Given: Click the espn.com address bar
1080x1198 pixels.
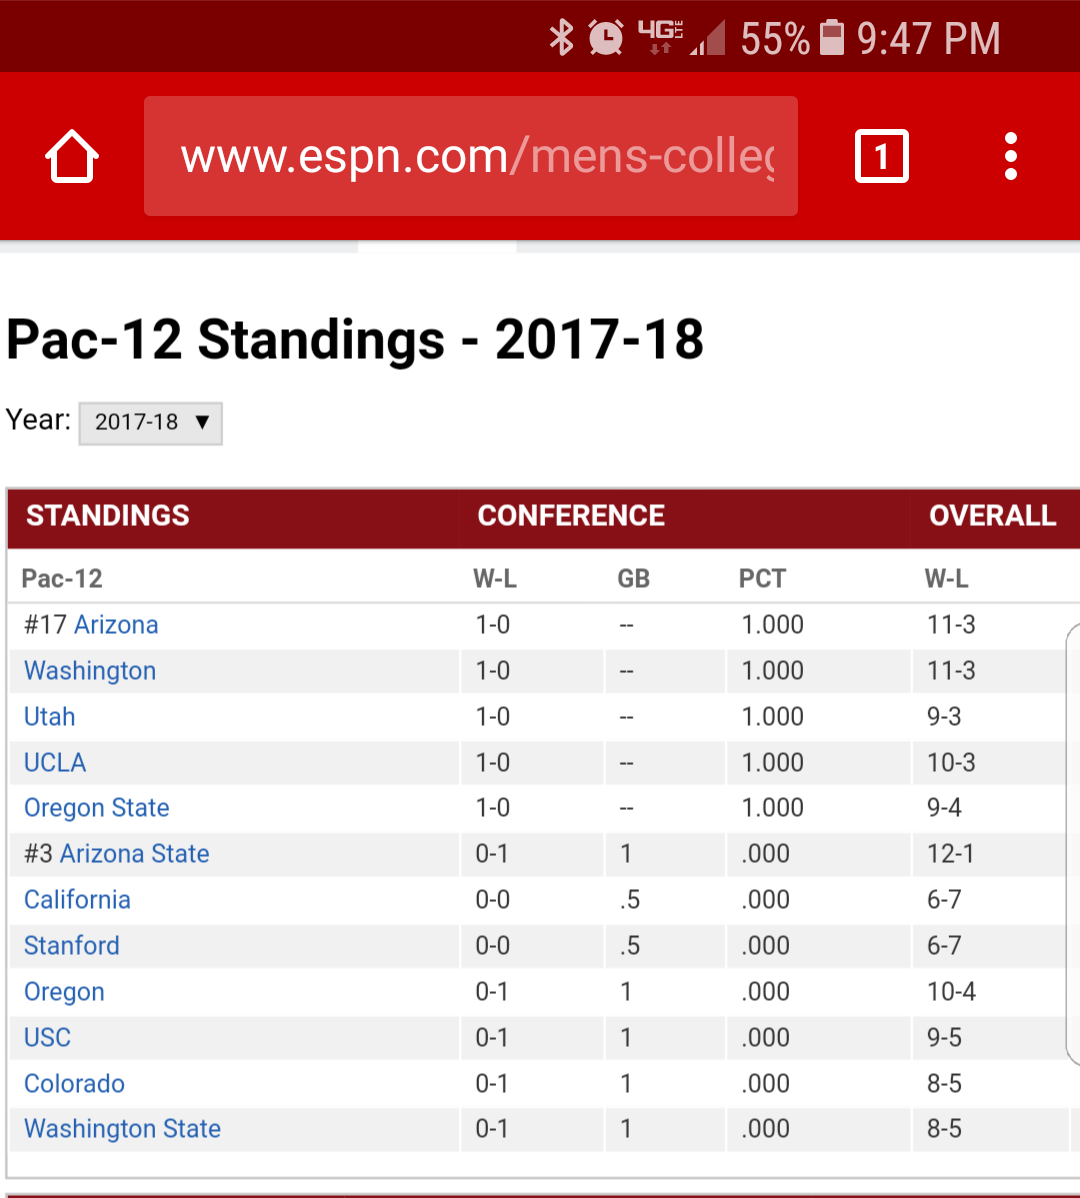Looking at the screenshot, I should (470, 156).
